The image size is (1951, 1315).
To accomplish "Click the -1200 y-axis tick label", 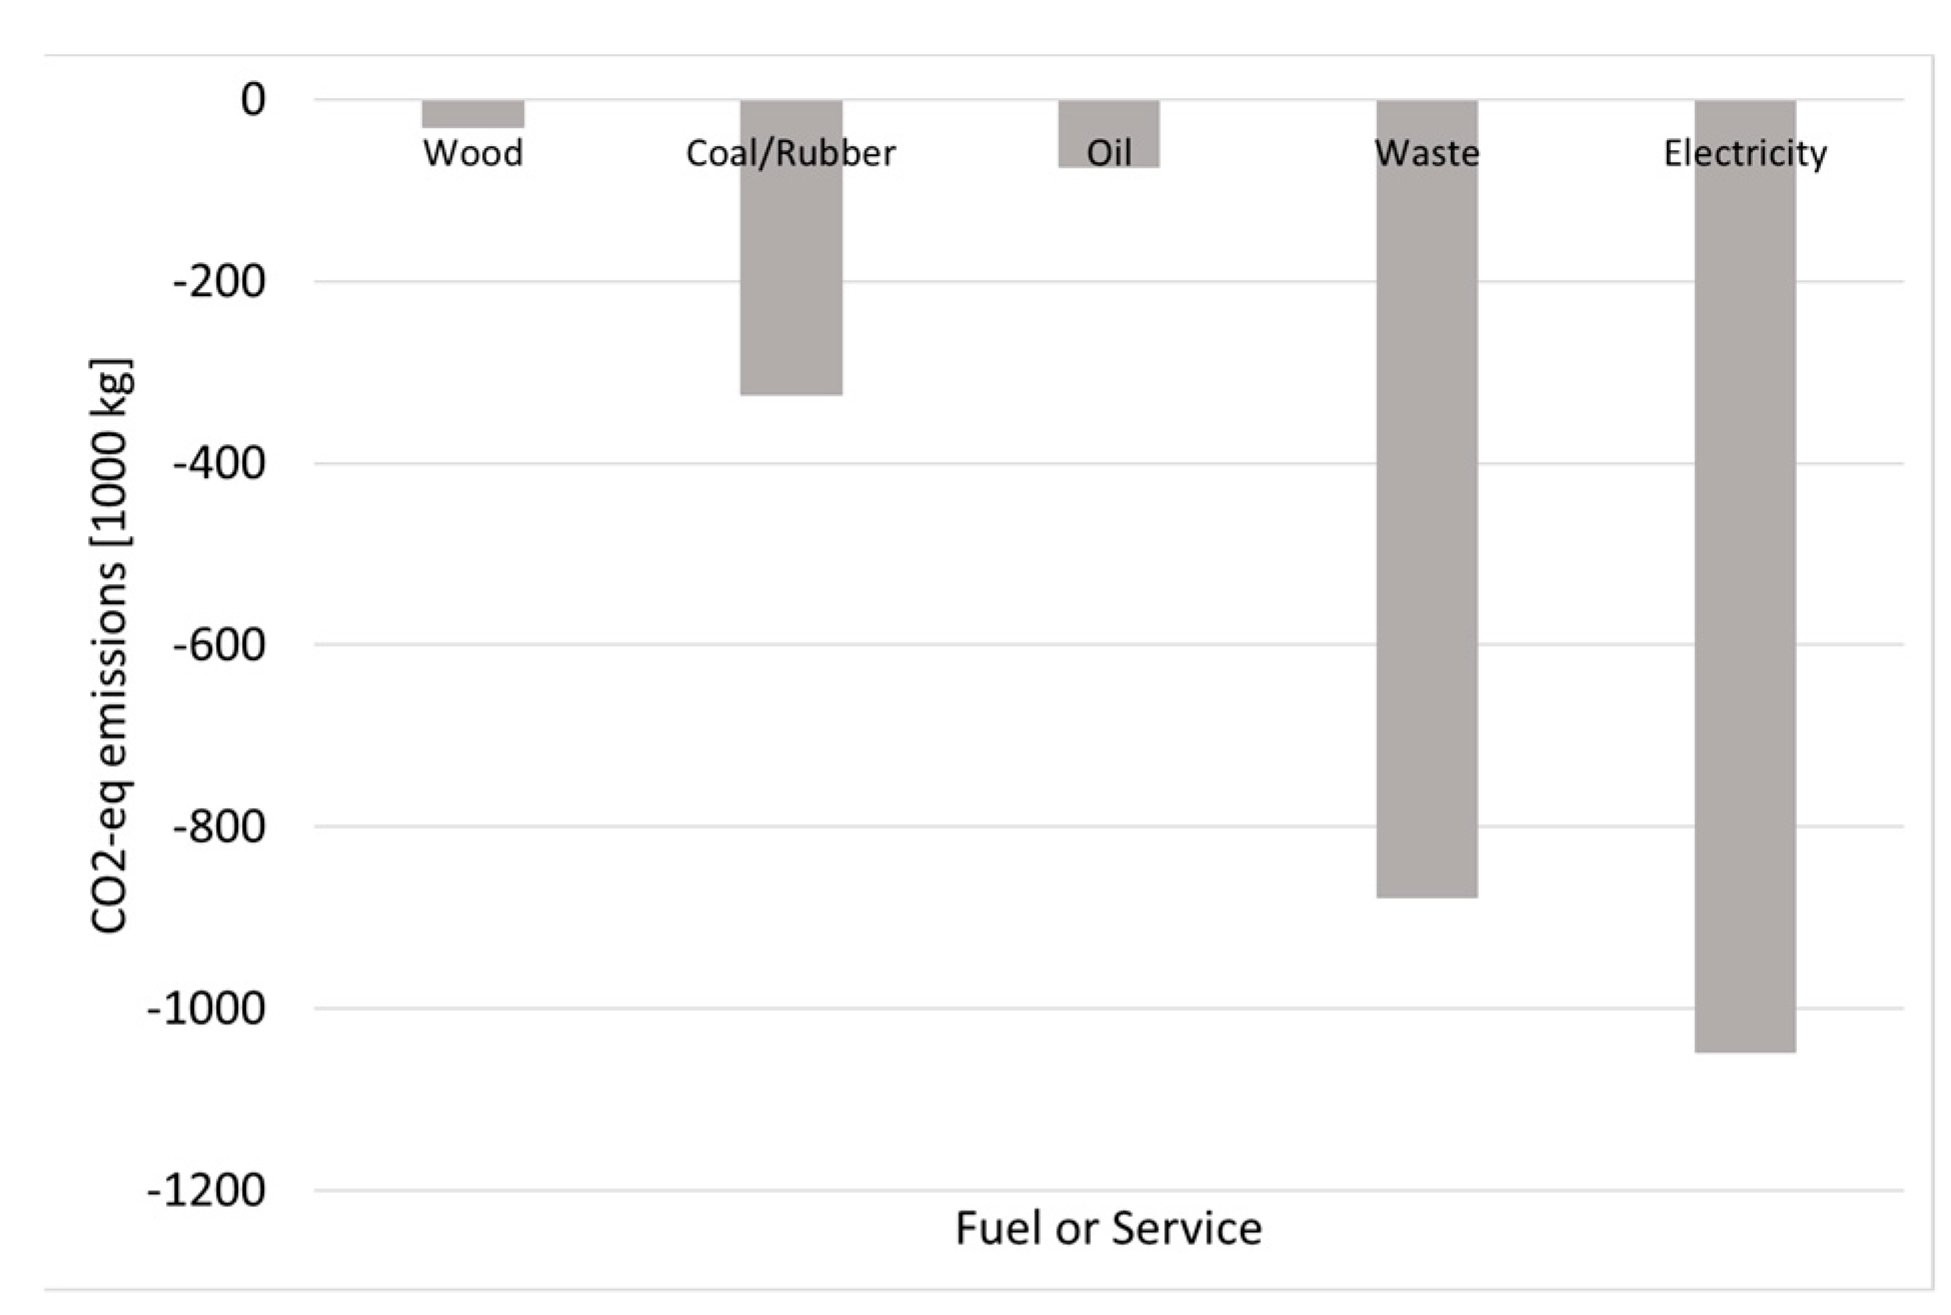I will 207,1191.
